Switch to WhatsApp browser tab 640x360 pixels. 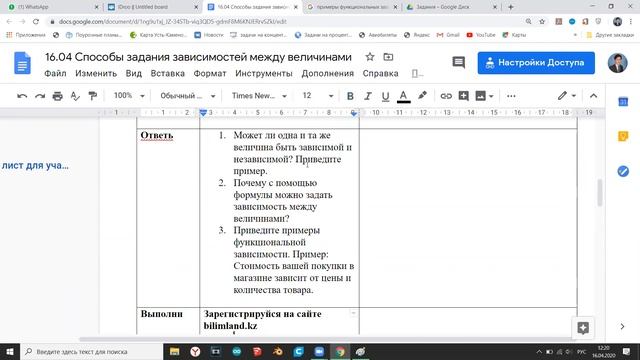tap(53, 7)
